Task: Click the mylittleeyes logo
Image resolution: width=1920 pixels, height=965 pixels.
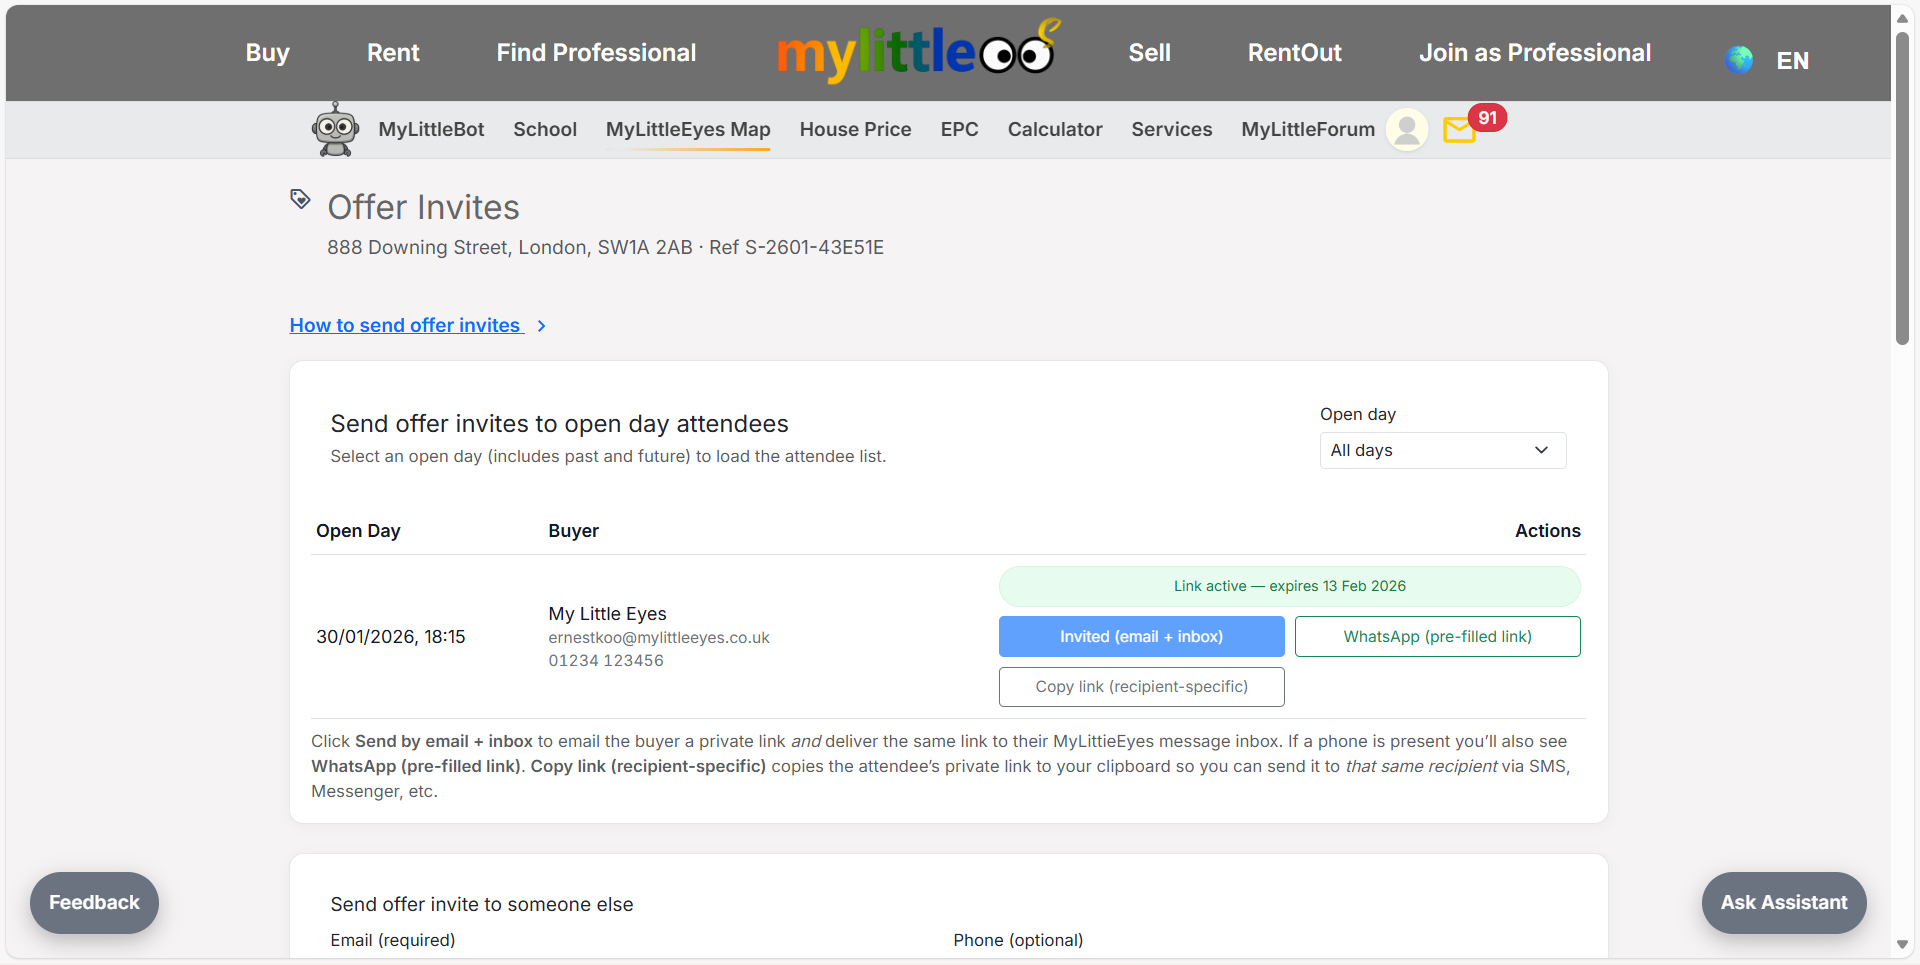Action: 917,52
